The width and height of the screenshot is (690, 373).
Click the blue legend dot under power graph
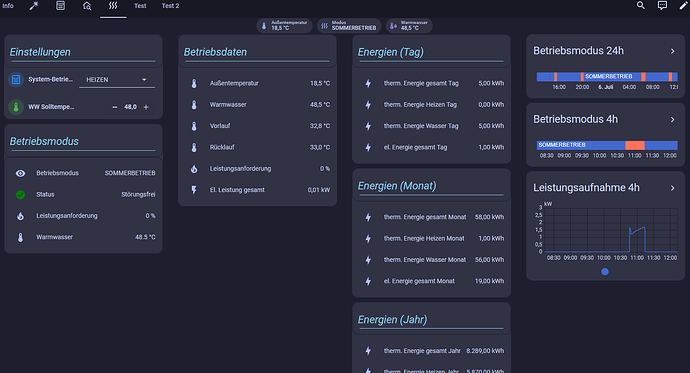[x=605, y=272]
